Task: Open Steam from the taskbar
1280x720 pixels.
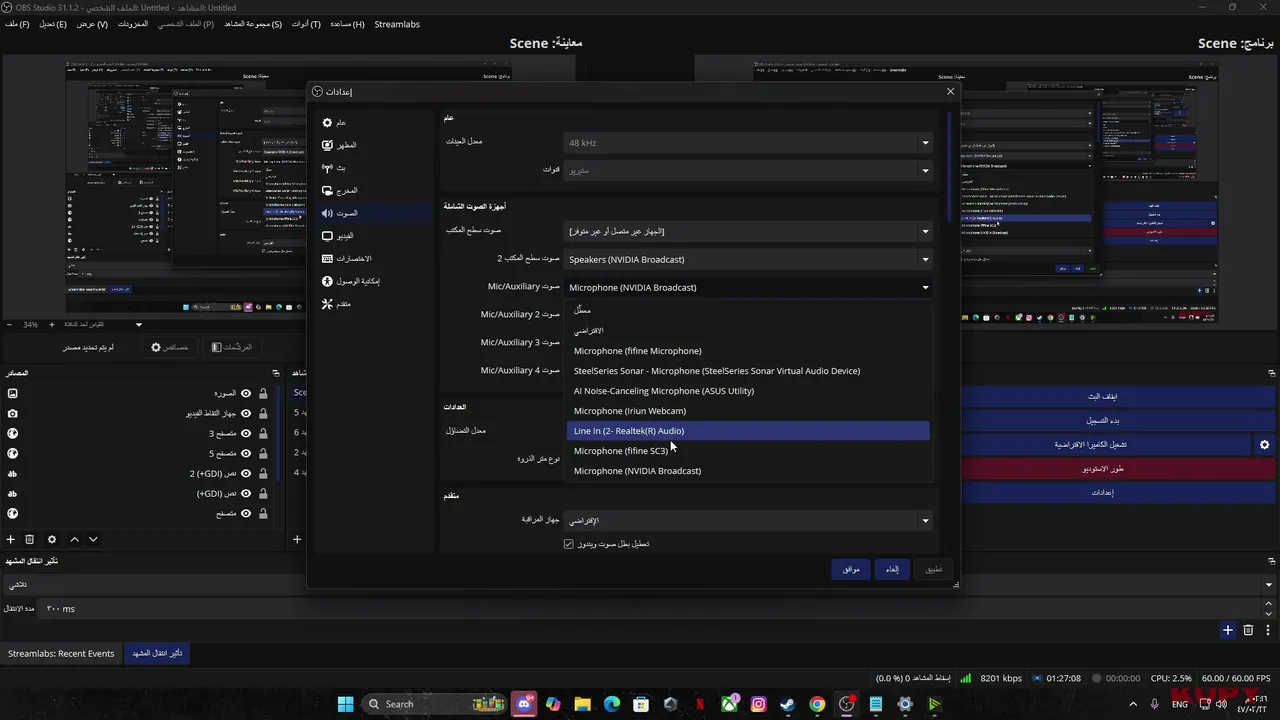Action: (788, 704)
